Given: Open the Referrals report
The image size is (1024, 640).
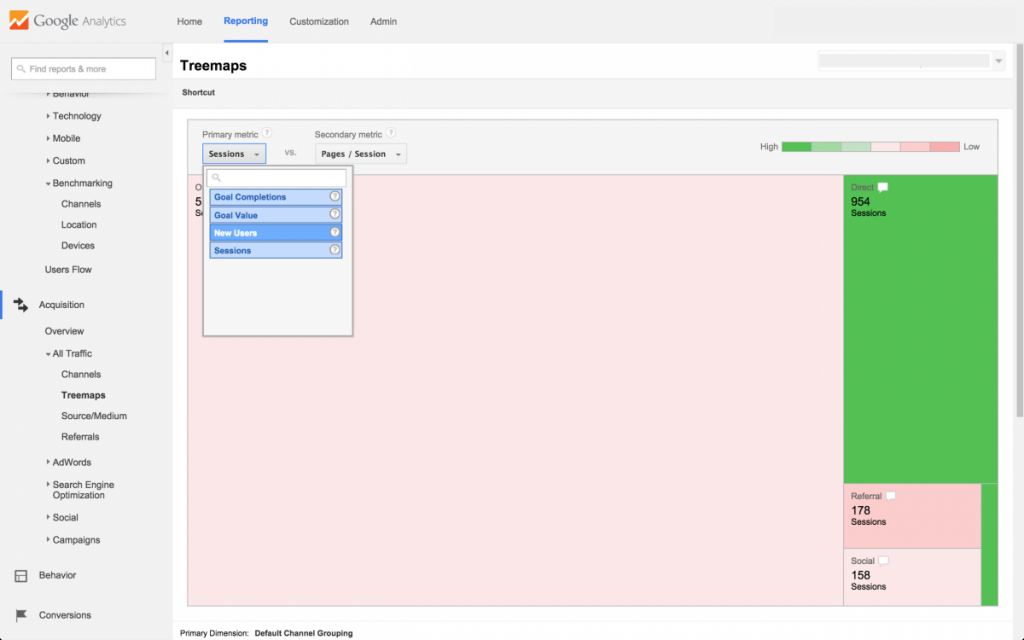Looking at the screenshot, I should pos(80,437).
